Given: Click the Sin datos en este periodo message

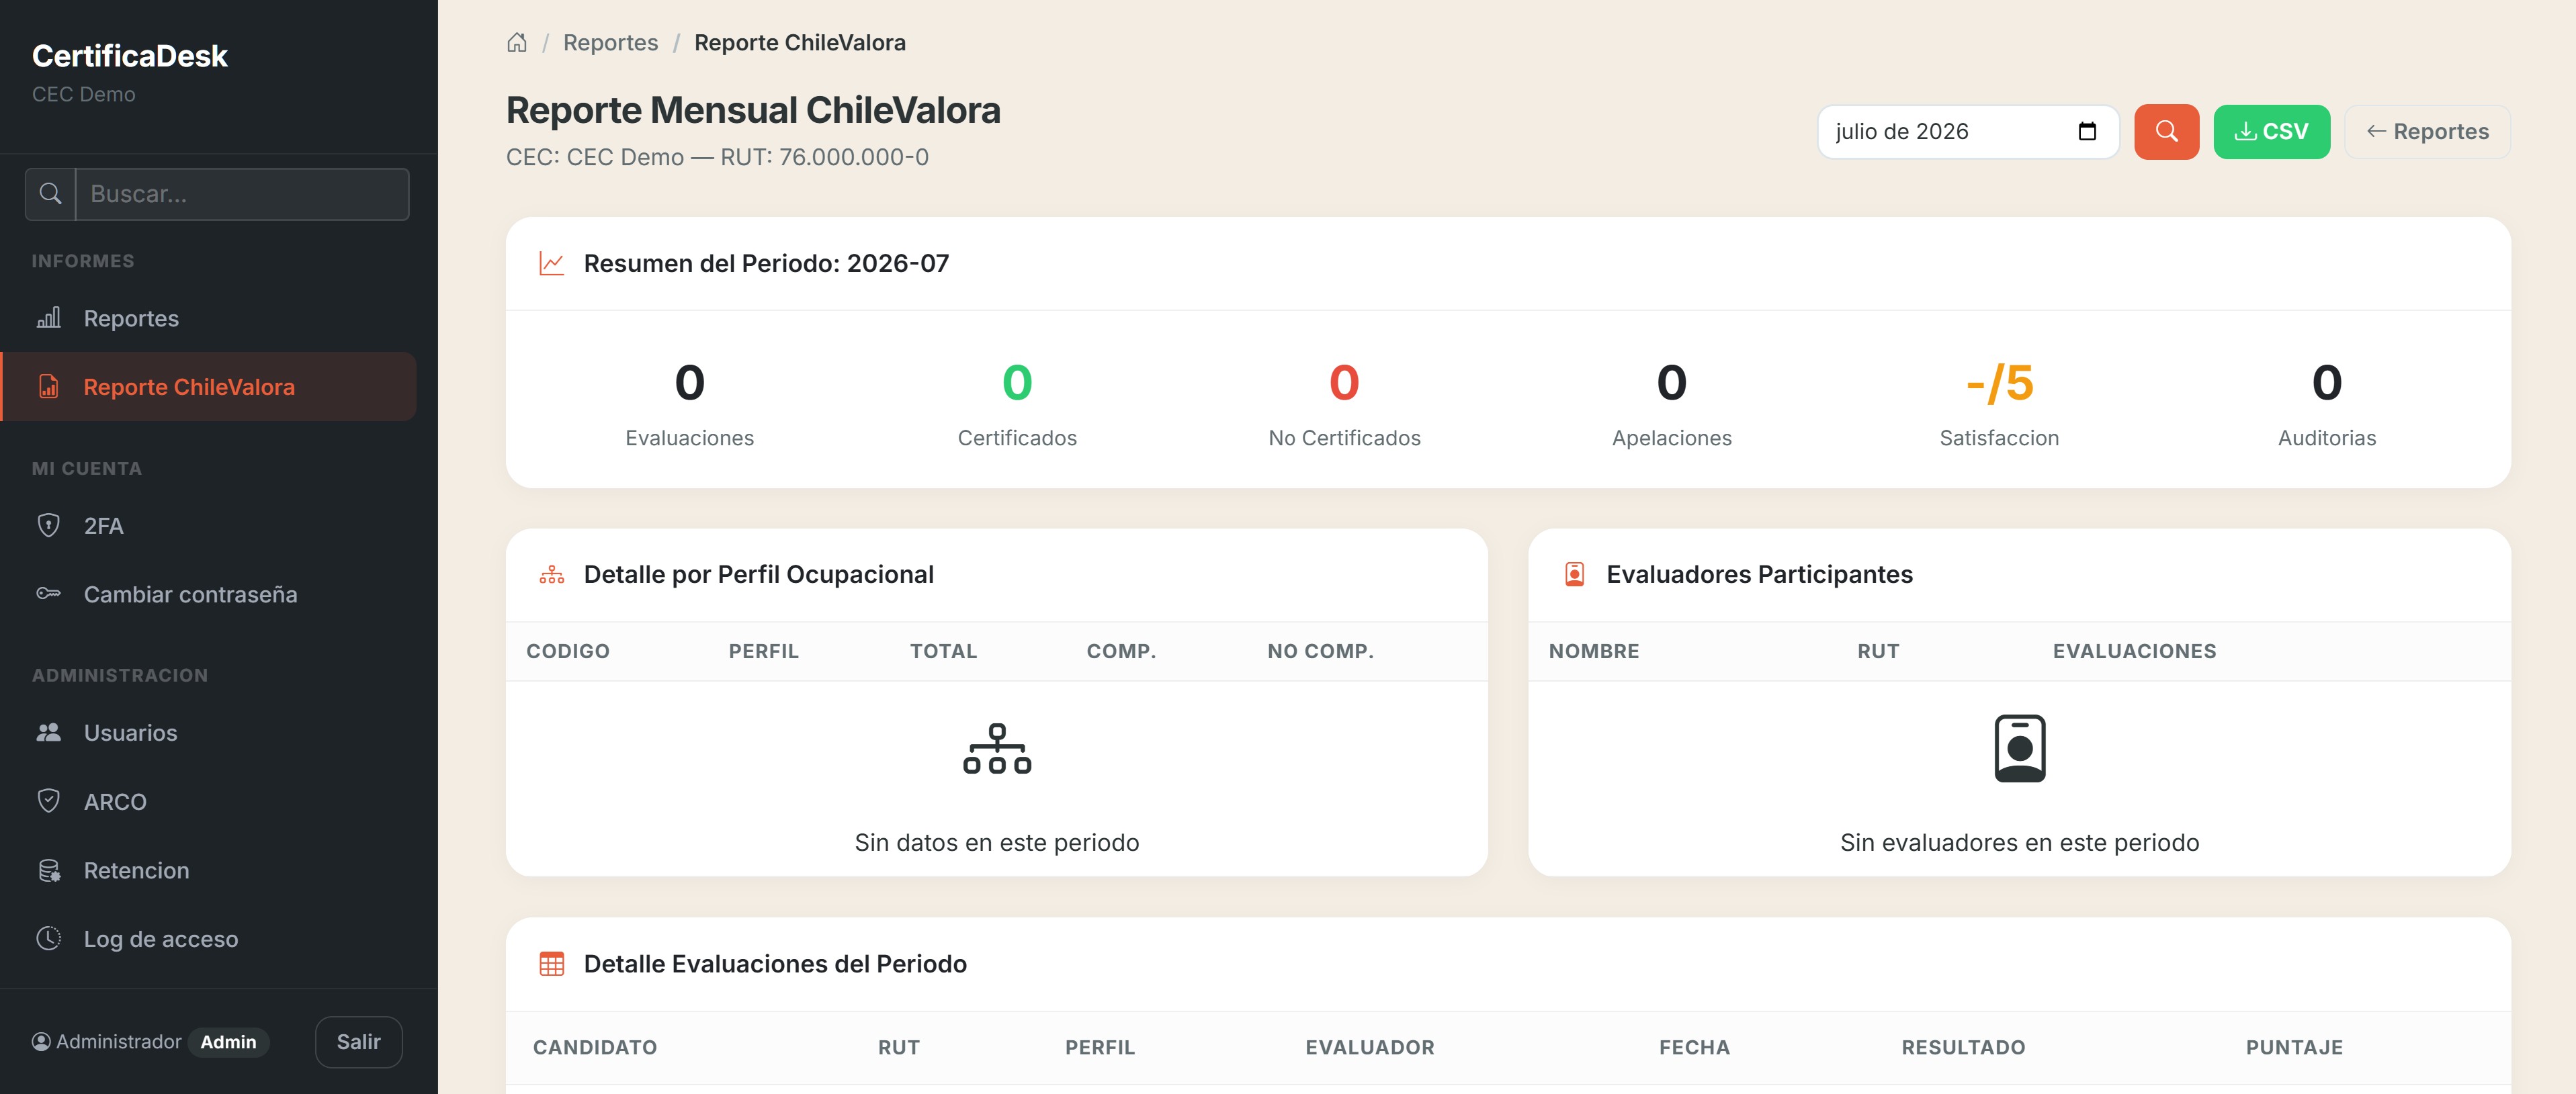Looking at the screenshot, I should tap(997, 843).
